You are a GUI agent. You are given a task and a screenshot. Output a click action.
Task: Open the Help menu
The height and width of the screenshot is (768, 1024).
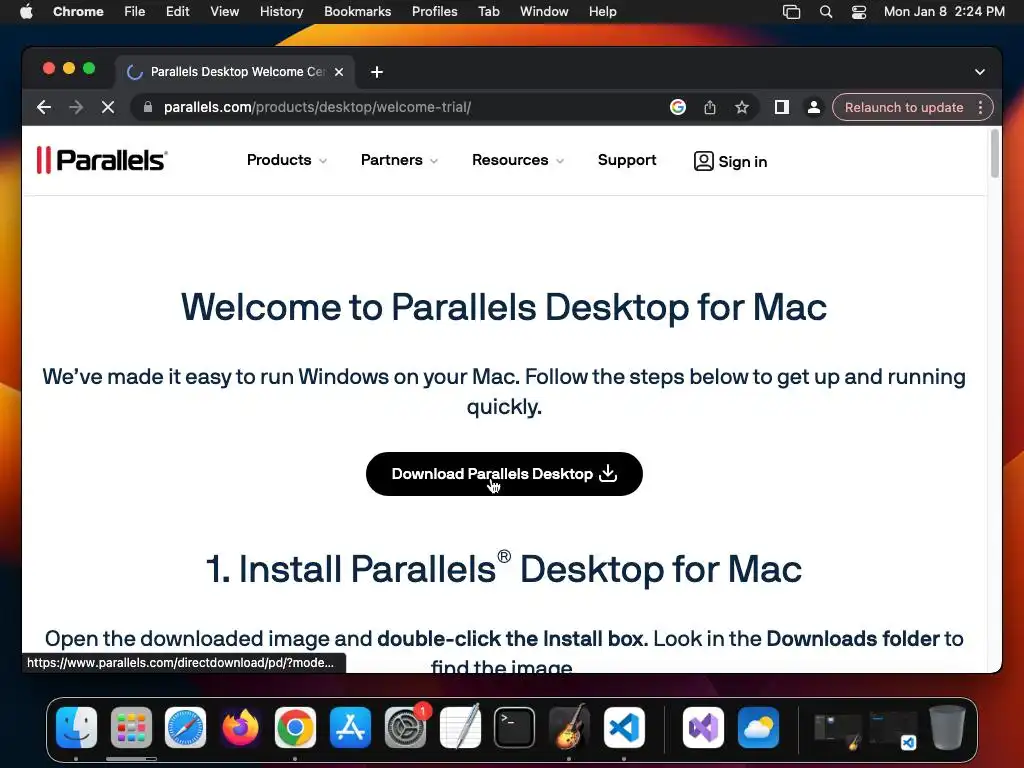[602, 11]
